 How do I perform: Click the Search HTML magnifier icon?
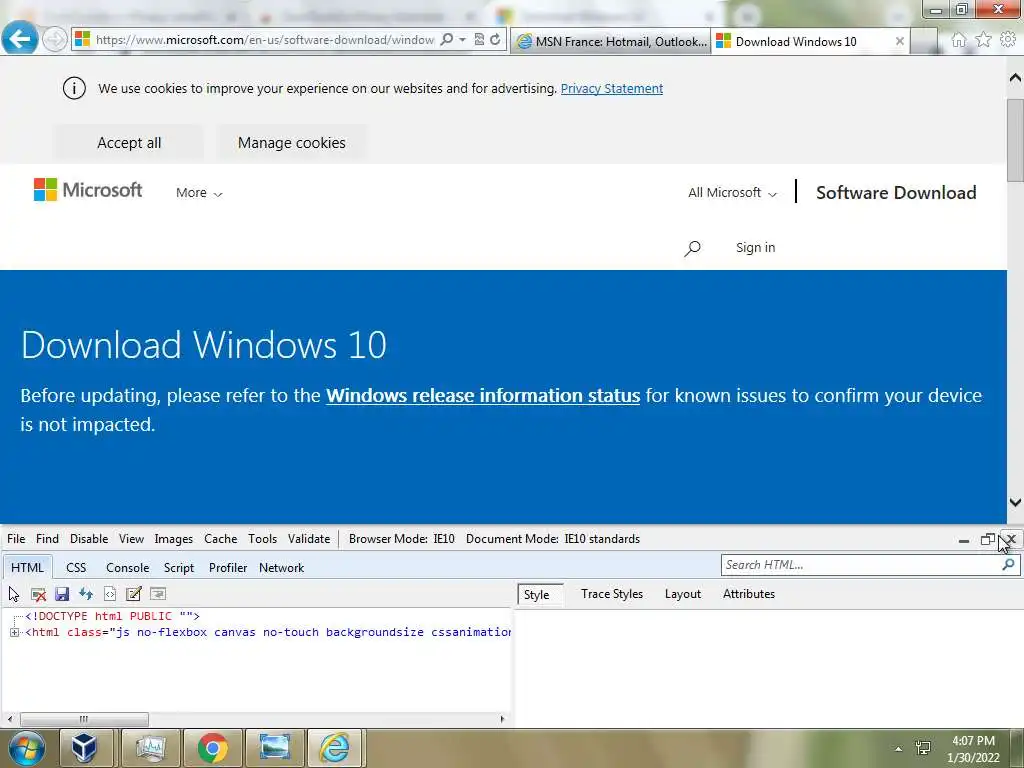coord(1008,564)
